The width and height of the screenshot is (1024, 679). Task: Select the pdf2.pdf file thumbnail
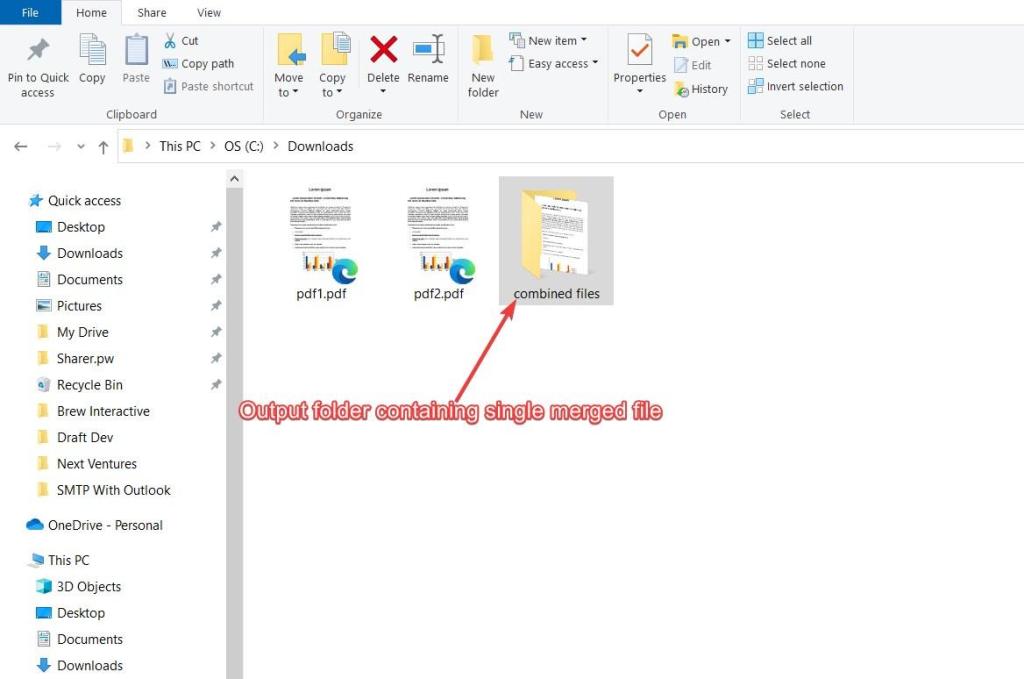click(x=438, y=242)
